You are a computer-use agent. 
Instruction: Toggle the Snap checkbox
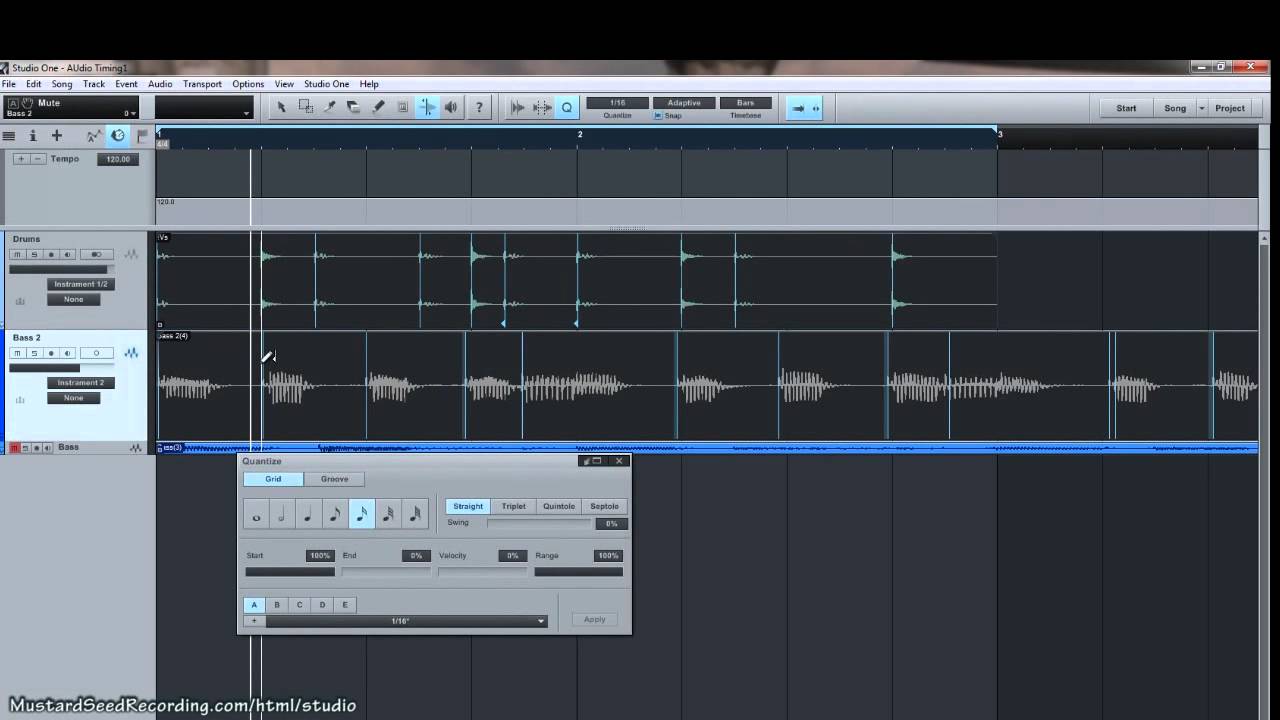pyautogui.click(x=658, y=116)
